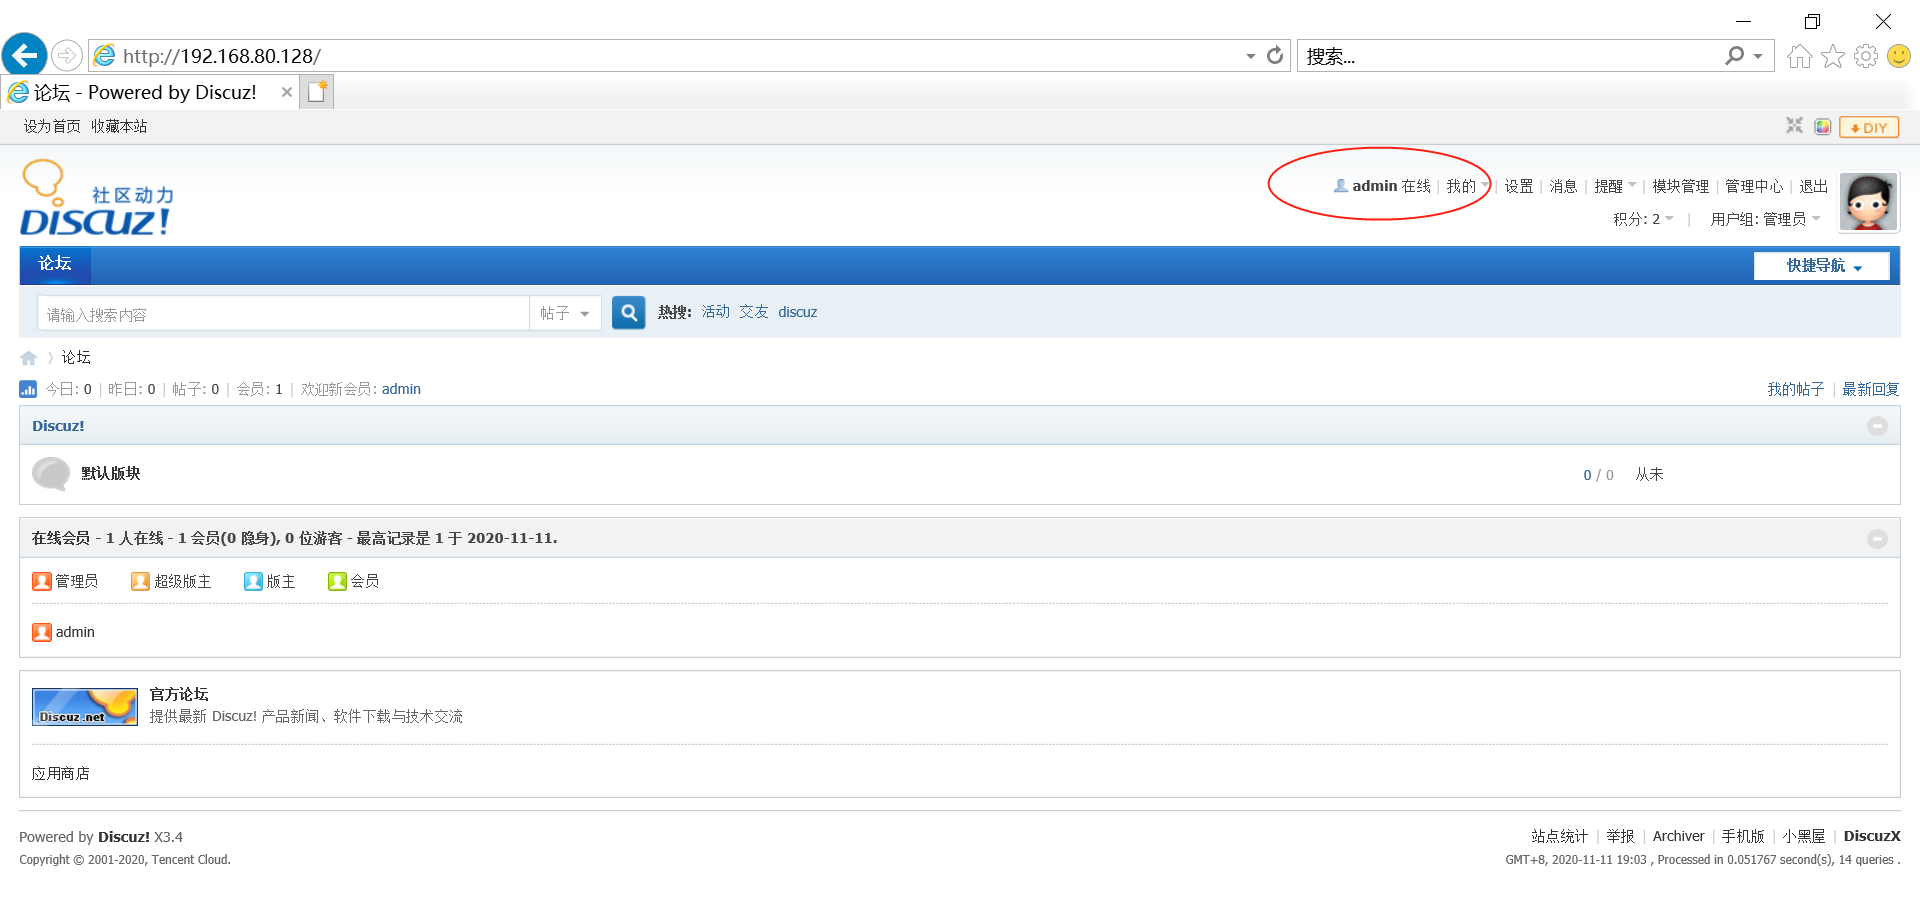
Task: Open the browser home page icon
Action: [1799, 56]
